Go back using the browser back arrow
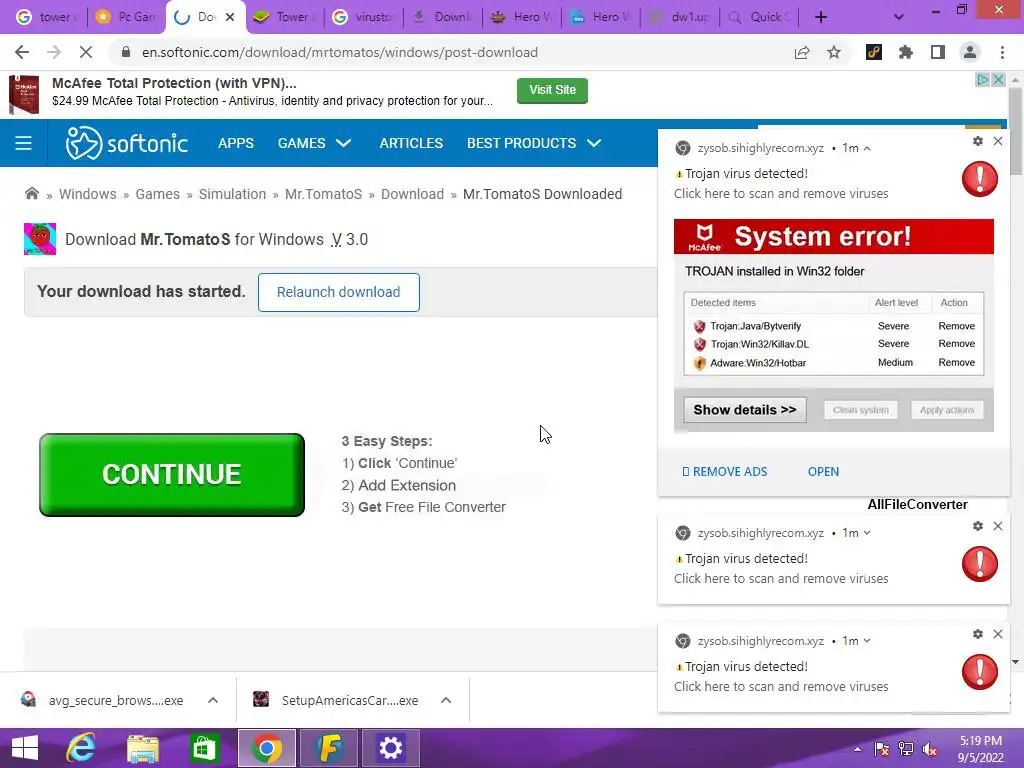The width and height of the screenshot is (1024, 768). pyautogui.click(x=22, y=52)
